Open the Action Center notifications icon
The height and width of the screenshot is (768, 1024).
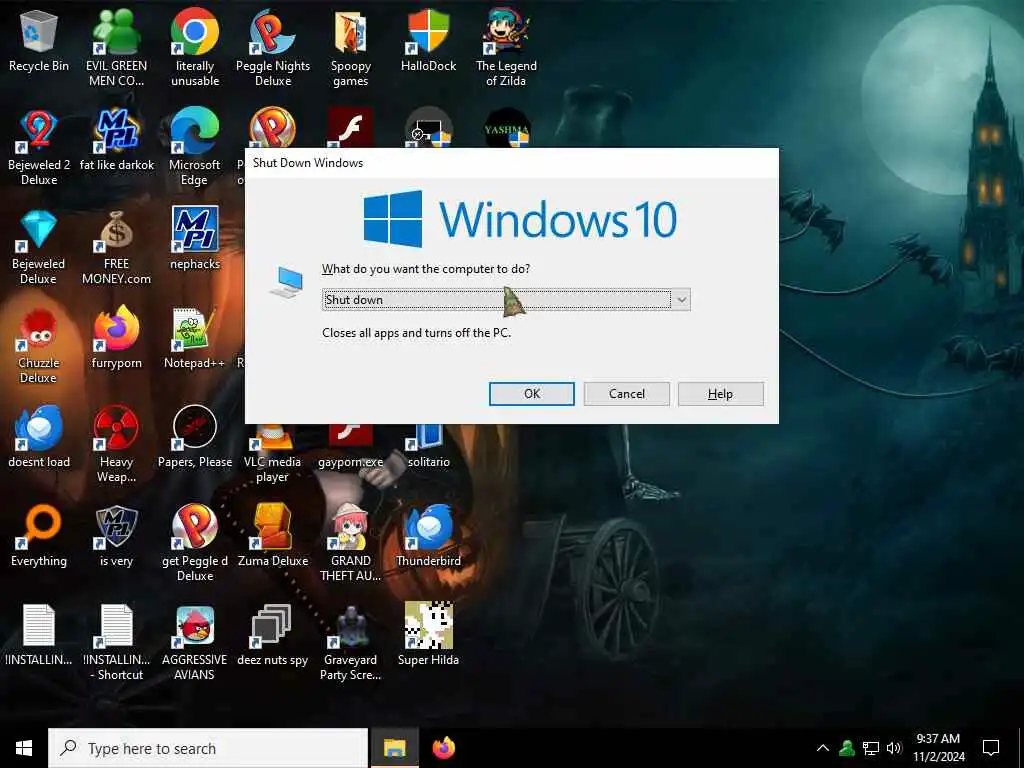991,748
